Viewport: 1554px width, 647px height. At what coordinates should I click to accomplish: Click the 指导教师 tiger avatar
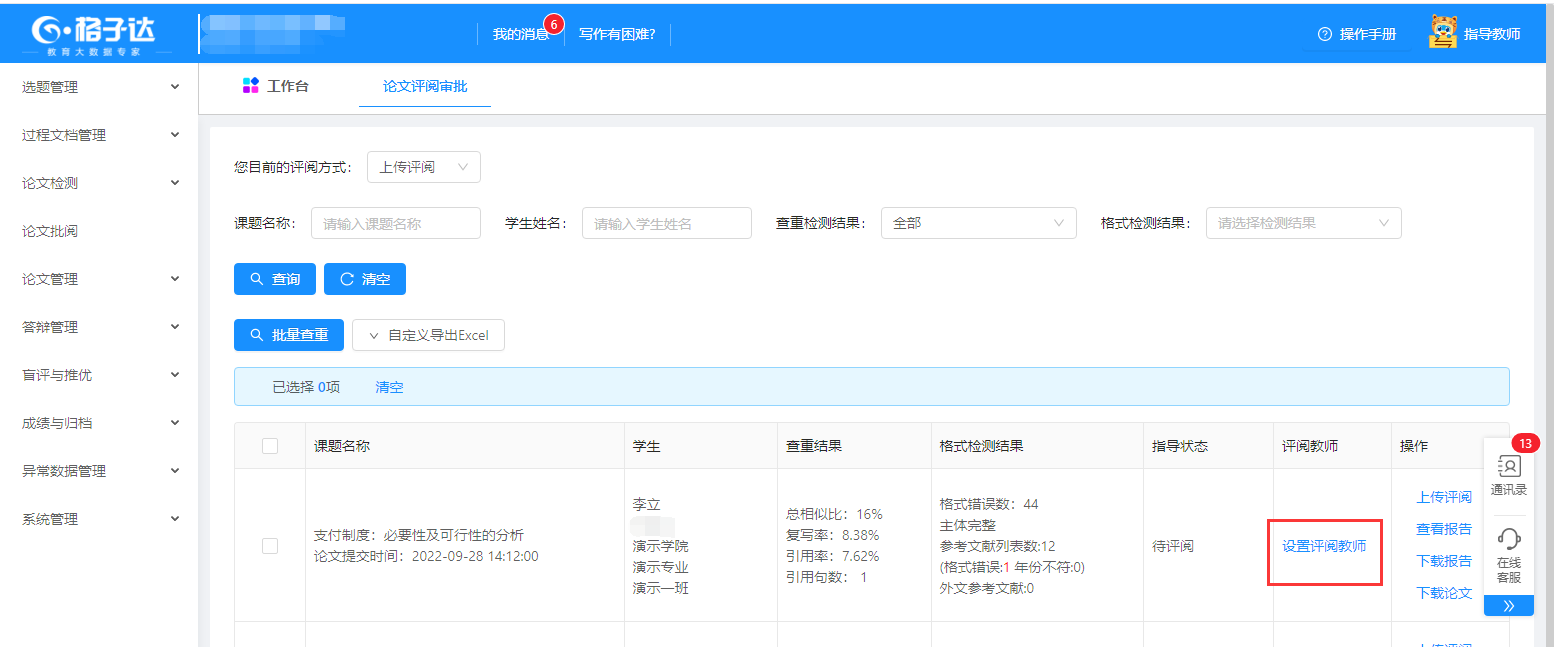(x=1442, y=33)
